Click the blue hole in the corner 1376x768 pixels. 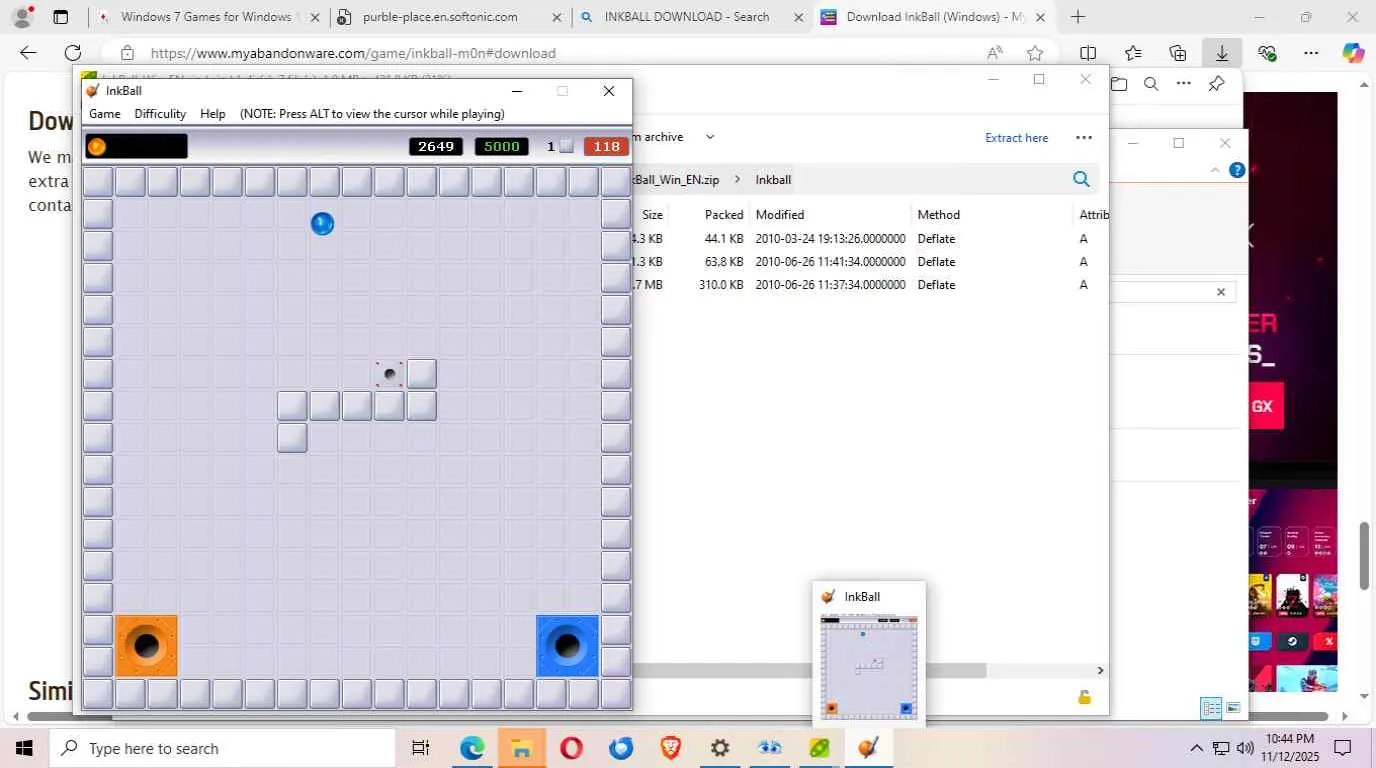567,646
